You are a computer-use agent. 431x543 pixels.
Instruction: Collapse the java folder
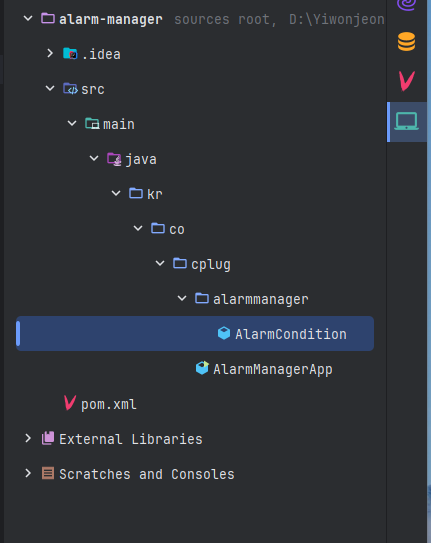pos(94,159)
